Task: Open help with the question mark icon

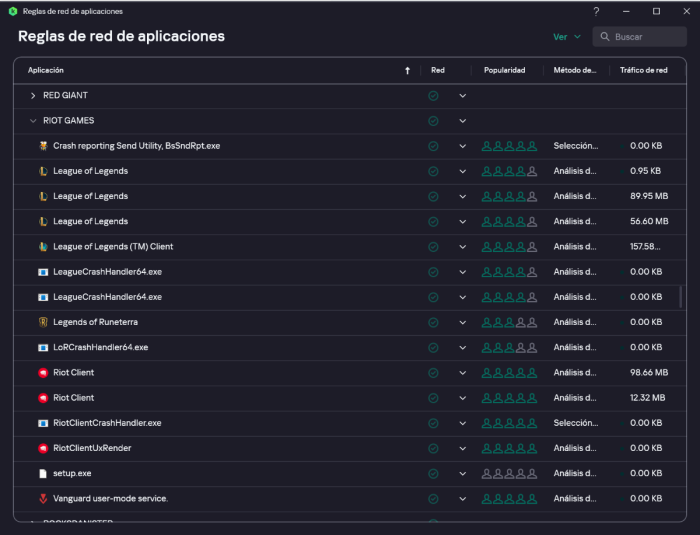Action: pyautogui.click(x=596, y=11)
